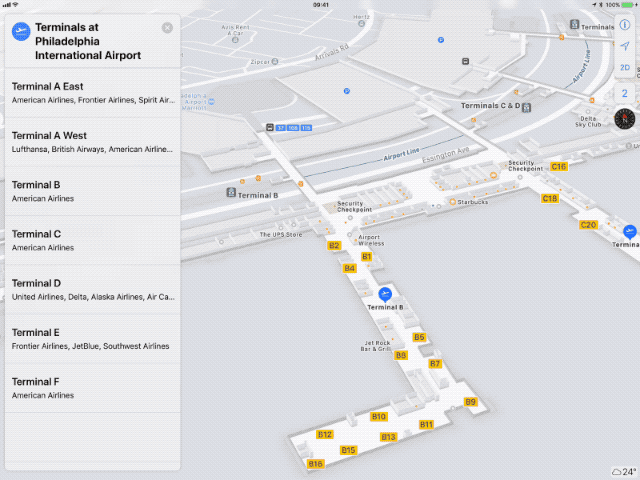Viewport: 640px width, 480px height.
Task: Select gate B1 marker
Action: click(x=367, y=256)
